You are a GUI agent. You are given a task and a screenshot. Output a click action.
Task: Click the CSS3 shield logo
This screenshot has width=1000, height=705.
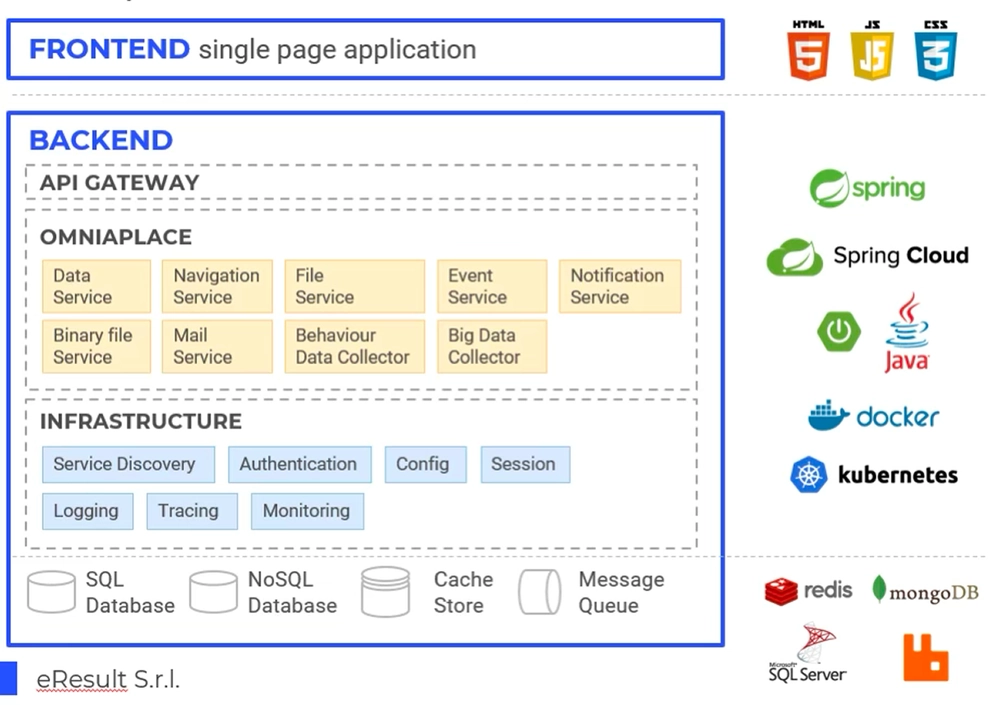[936, 50]
